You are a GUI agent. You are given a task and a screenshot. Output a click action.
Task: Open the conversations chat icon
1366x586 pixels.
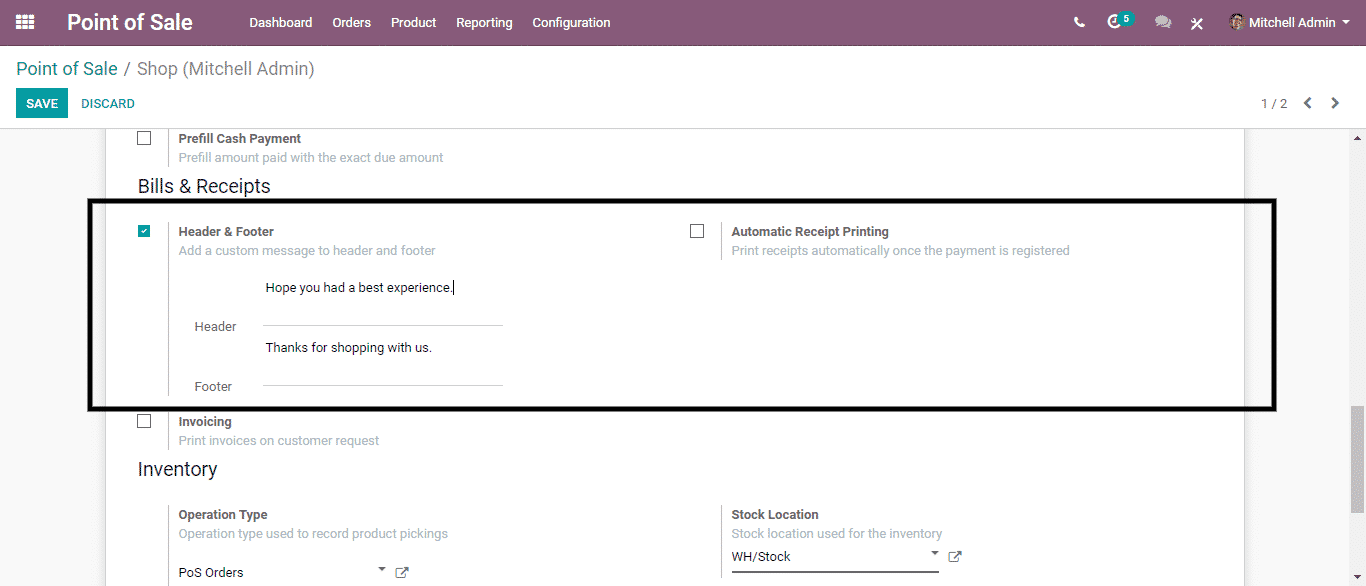[1162, 22]
